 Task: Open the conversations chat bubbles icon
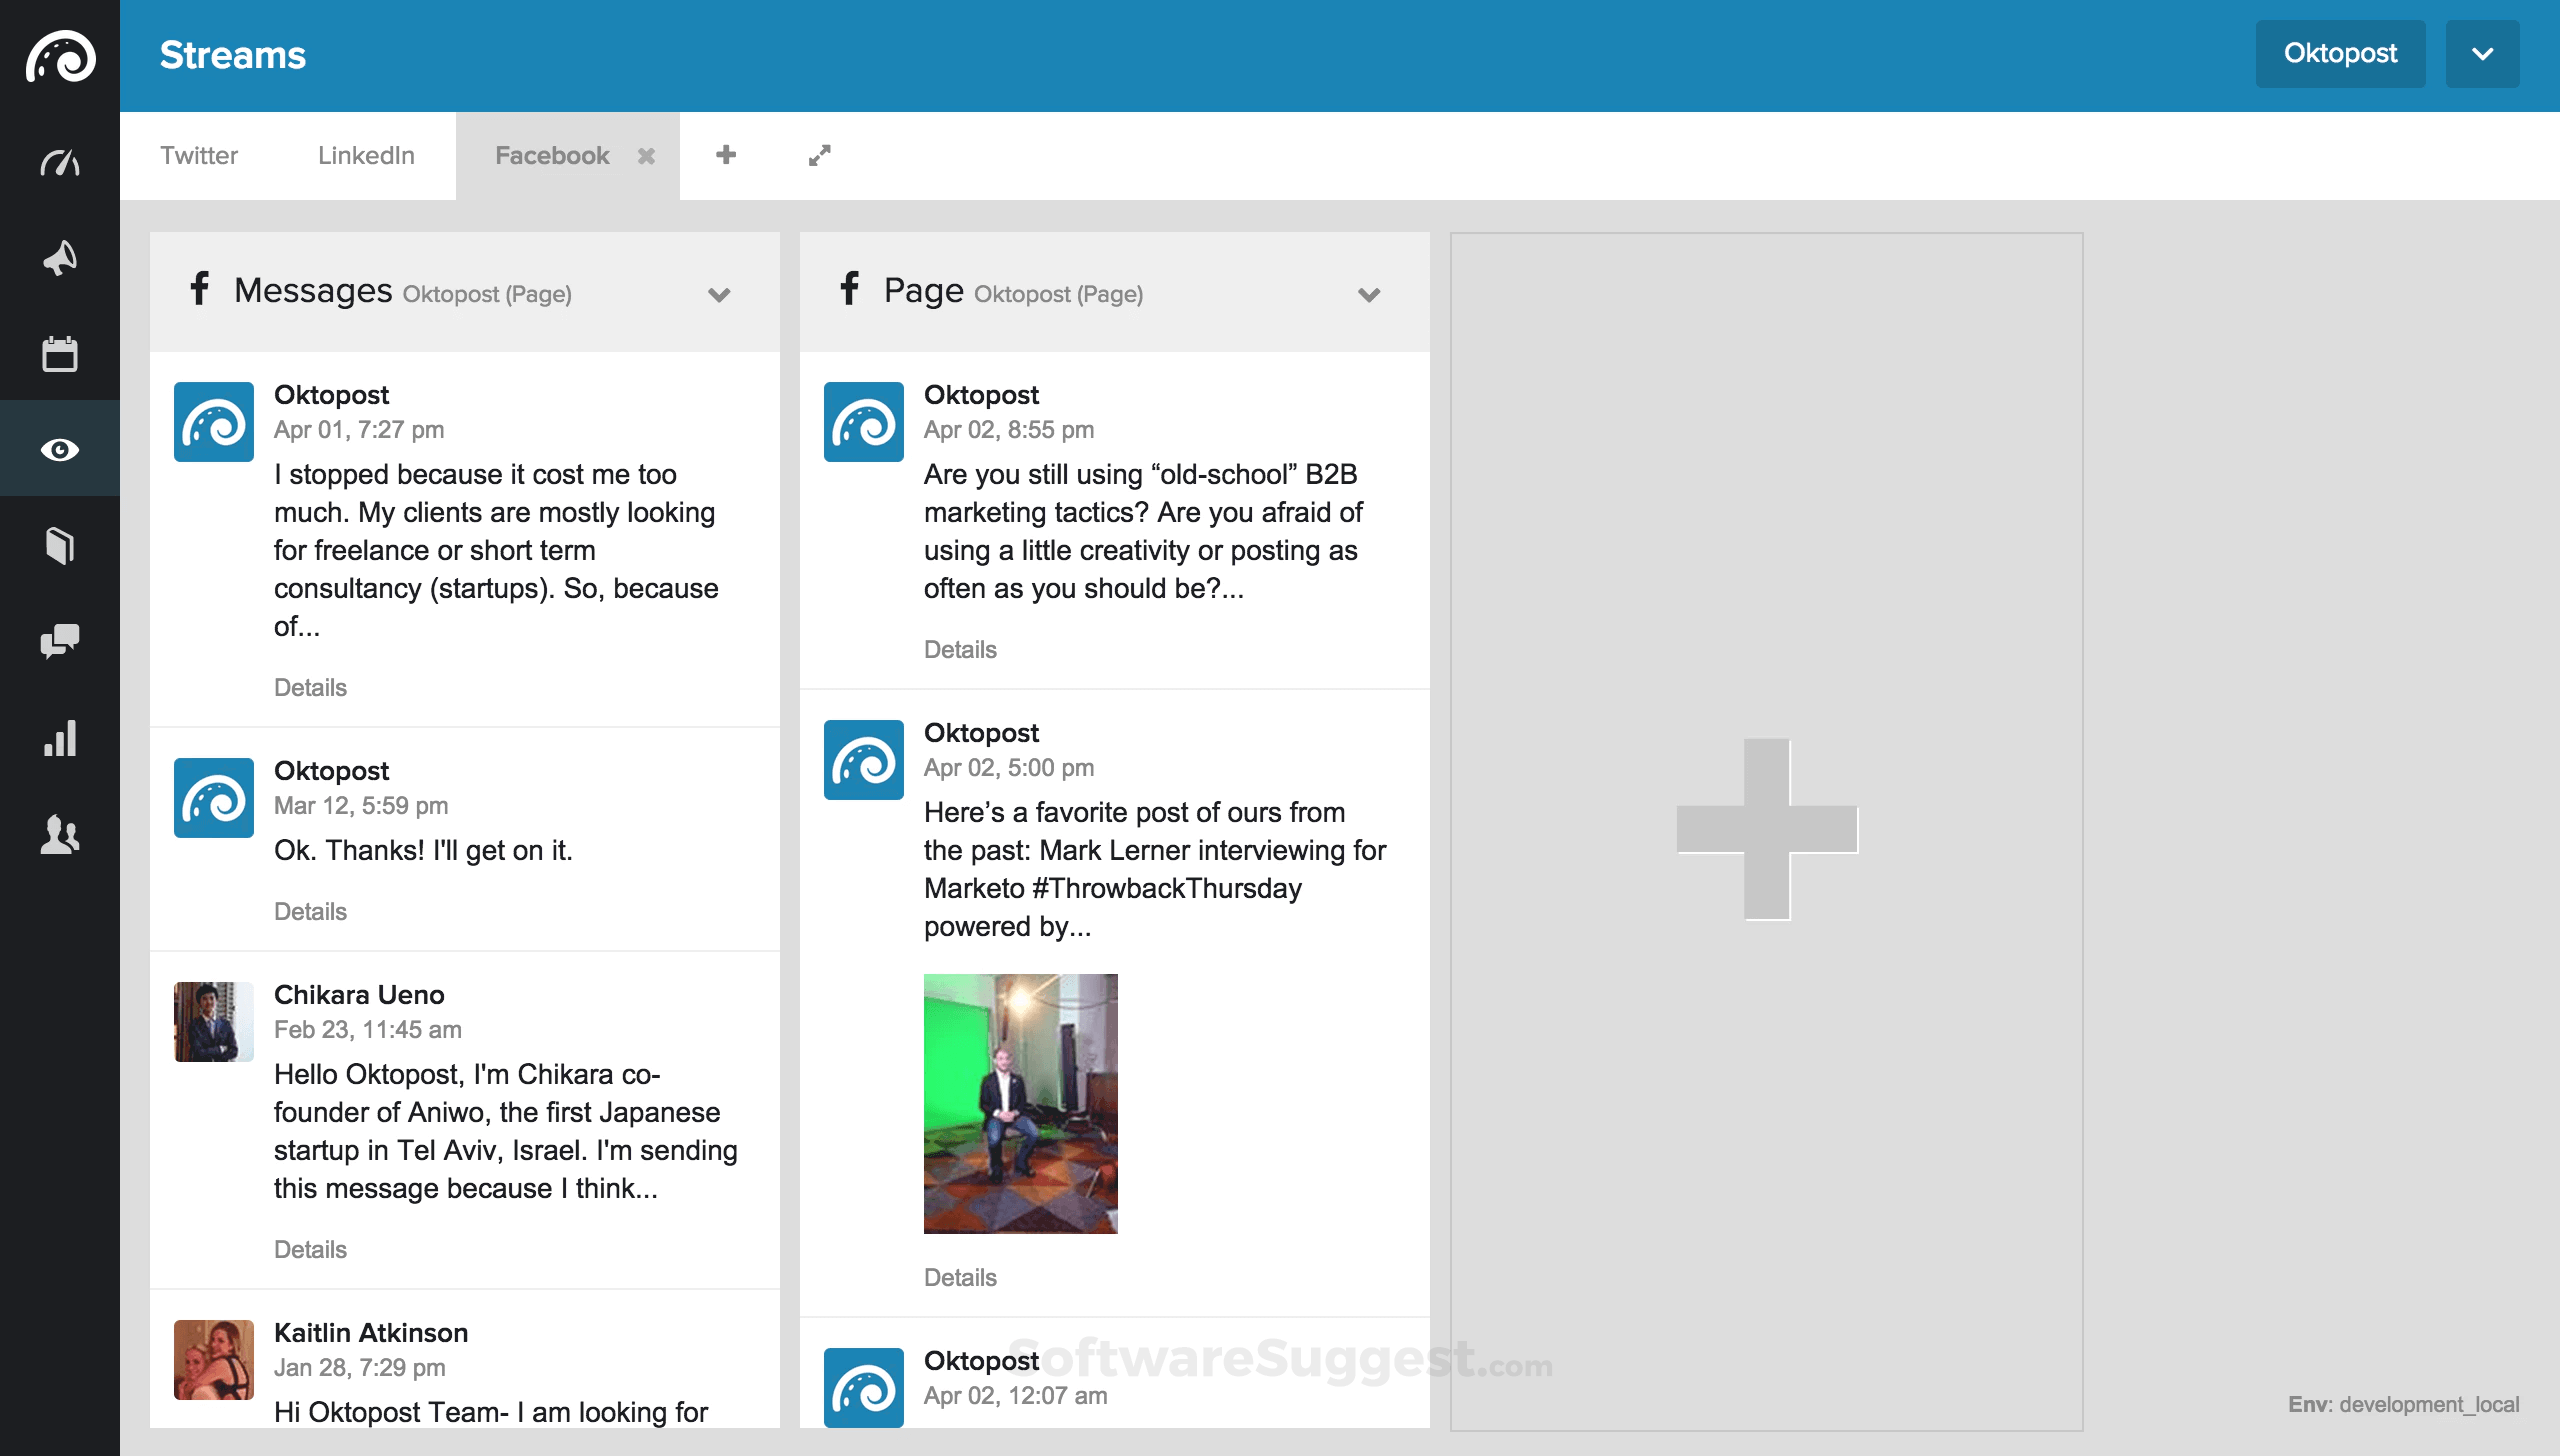[x=60, y=642]
